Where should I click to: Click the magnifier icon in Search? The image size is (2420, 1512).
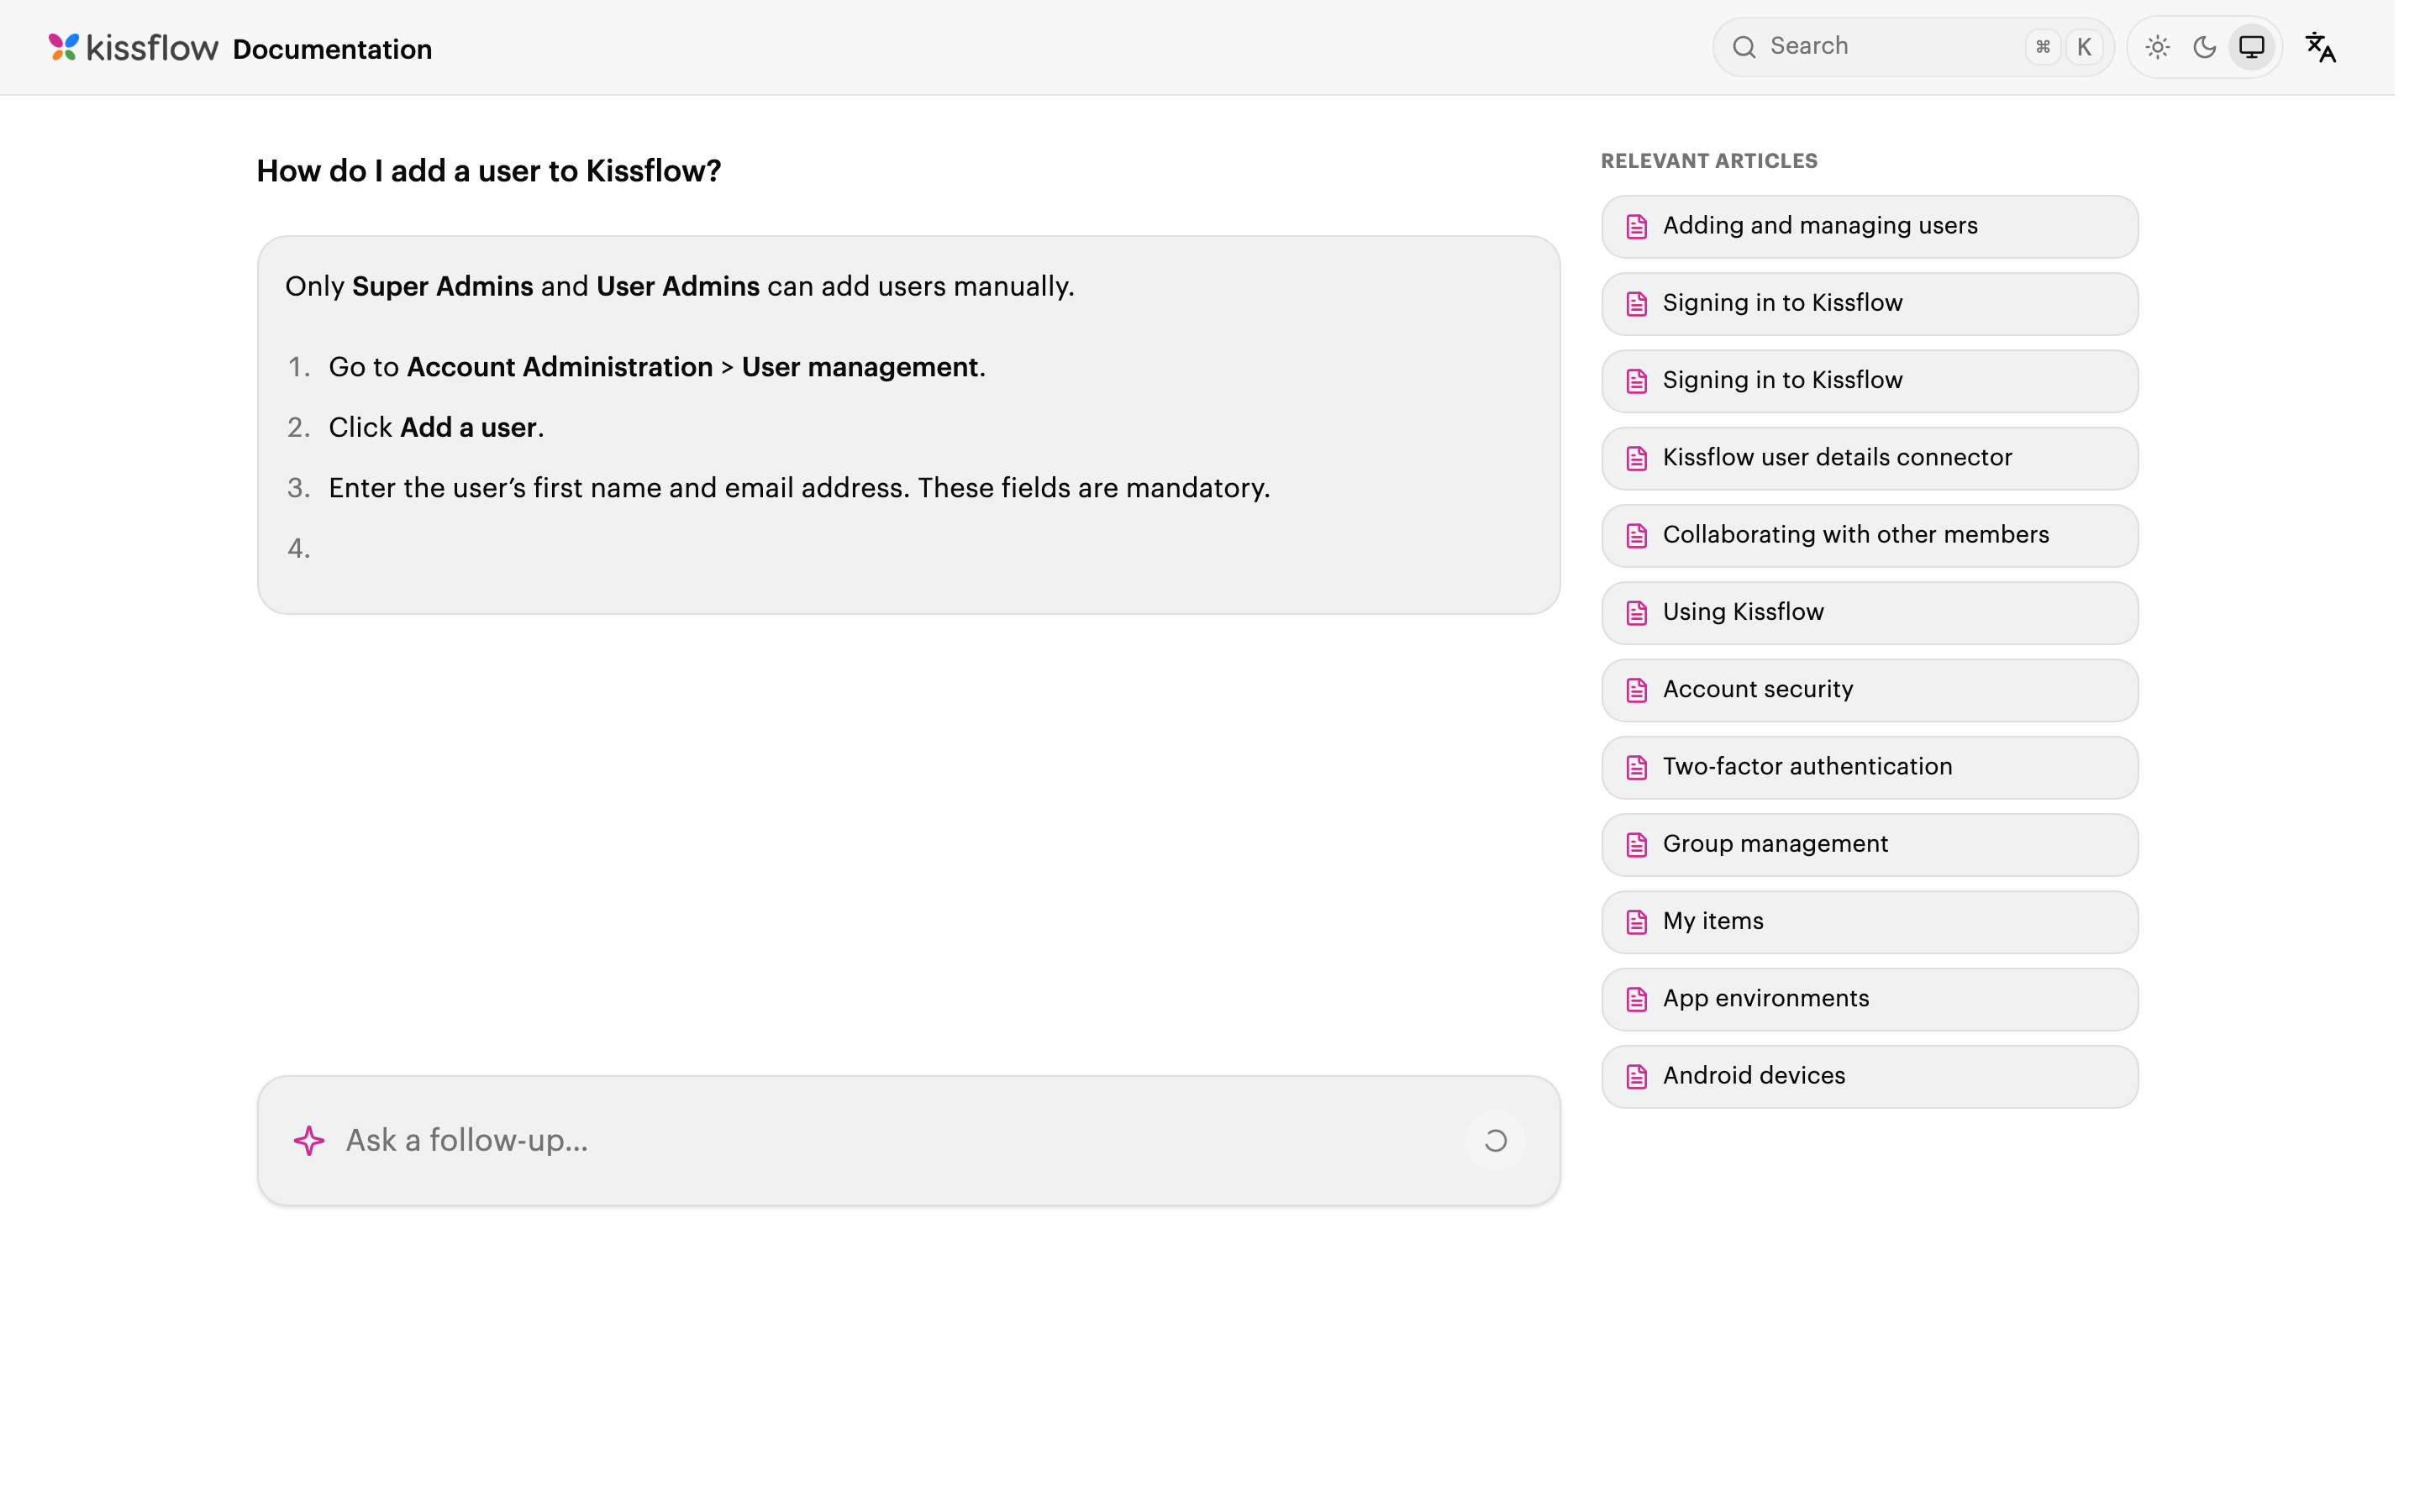tap(1744, 47)
